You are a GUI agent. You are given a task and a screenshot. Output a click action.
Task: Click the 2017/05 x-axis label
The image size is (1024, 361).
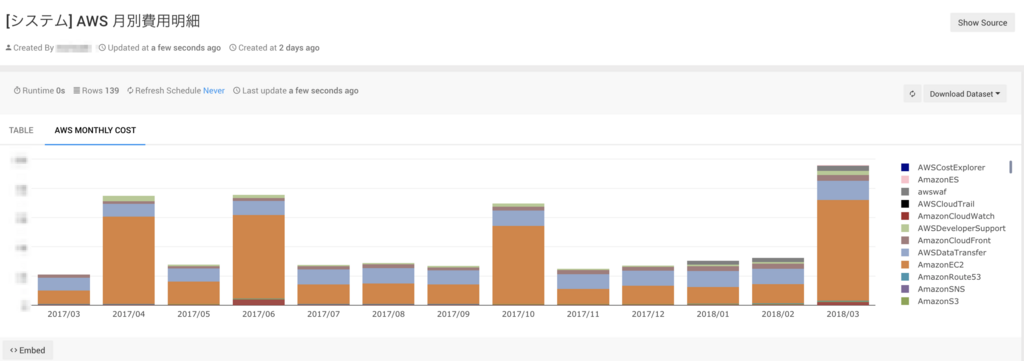pos(194,314)
